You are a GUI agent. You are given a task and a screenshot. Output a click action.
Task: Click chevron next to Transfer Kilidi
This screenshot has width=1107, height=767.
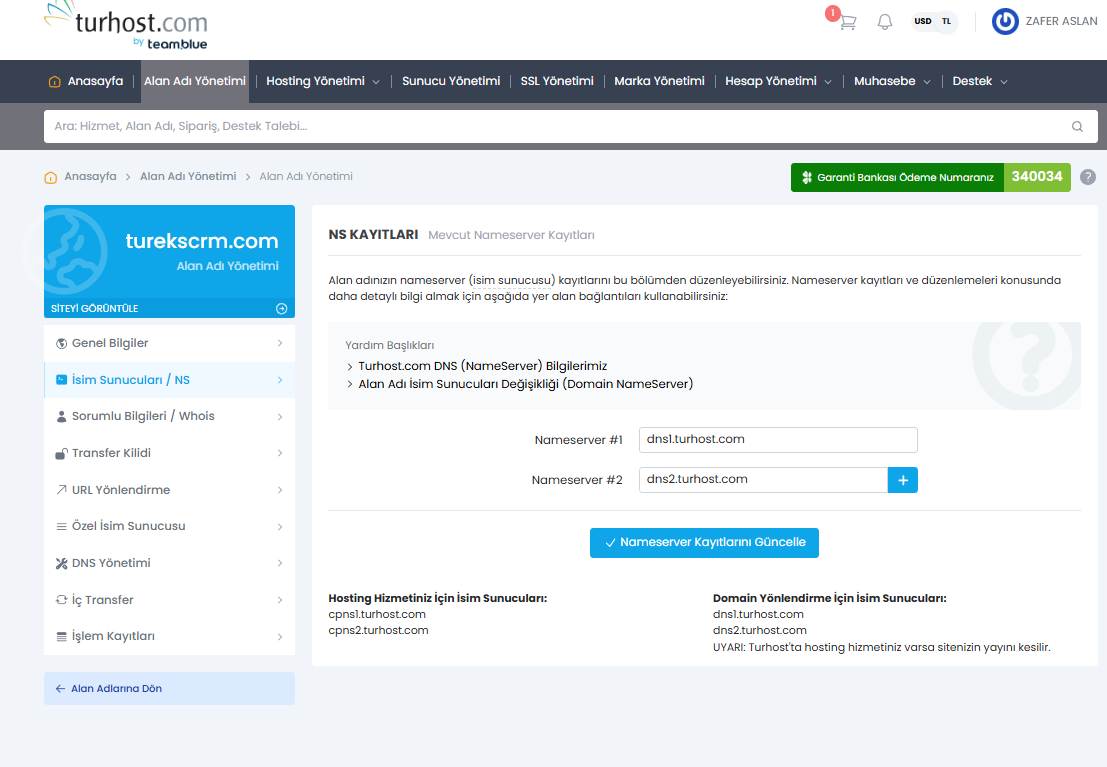[280, 453]
